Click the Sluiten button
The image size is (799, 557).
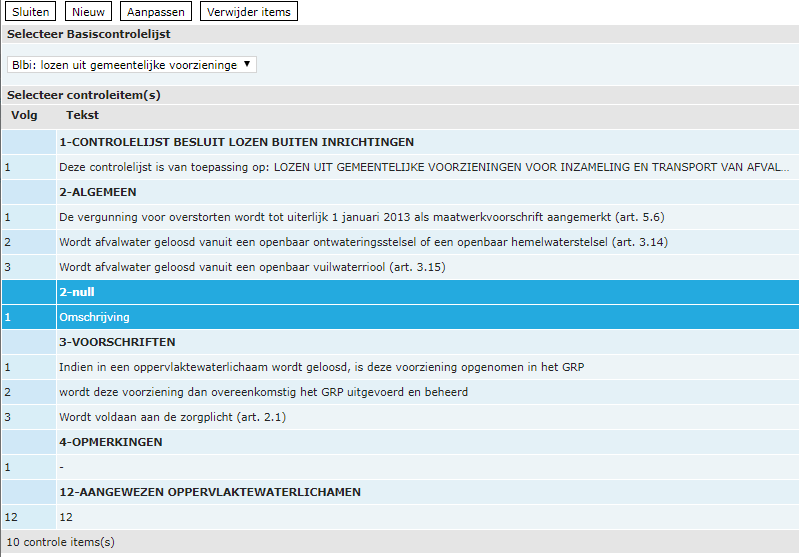tap(31, 12)
